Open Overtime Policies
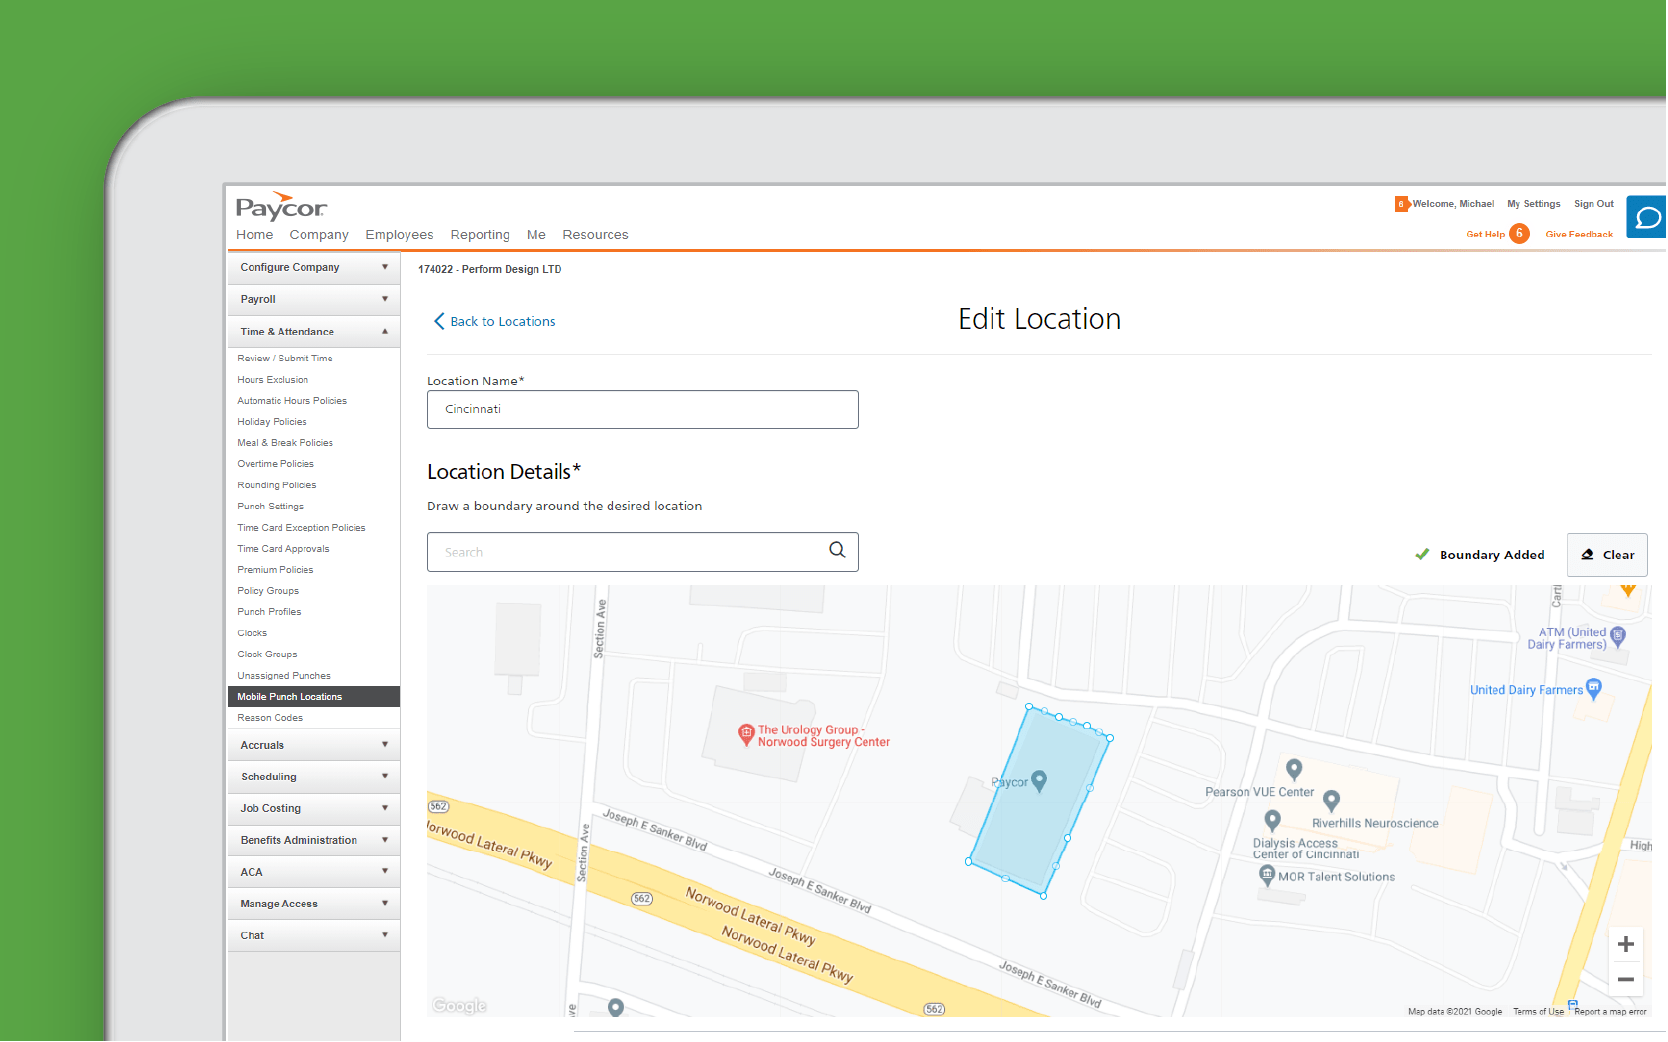 pyautogui.click(x=276, y=464)
